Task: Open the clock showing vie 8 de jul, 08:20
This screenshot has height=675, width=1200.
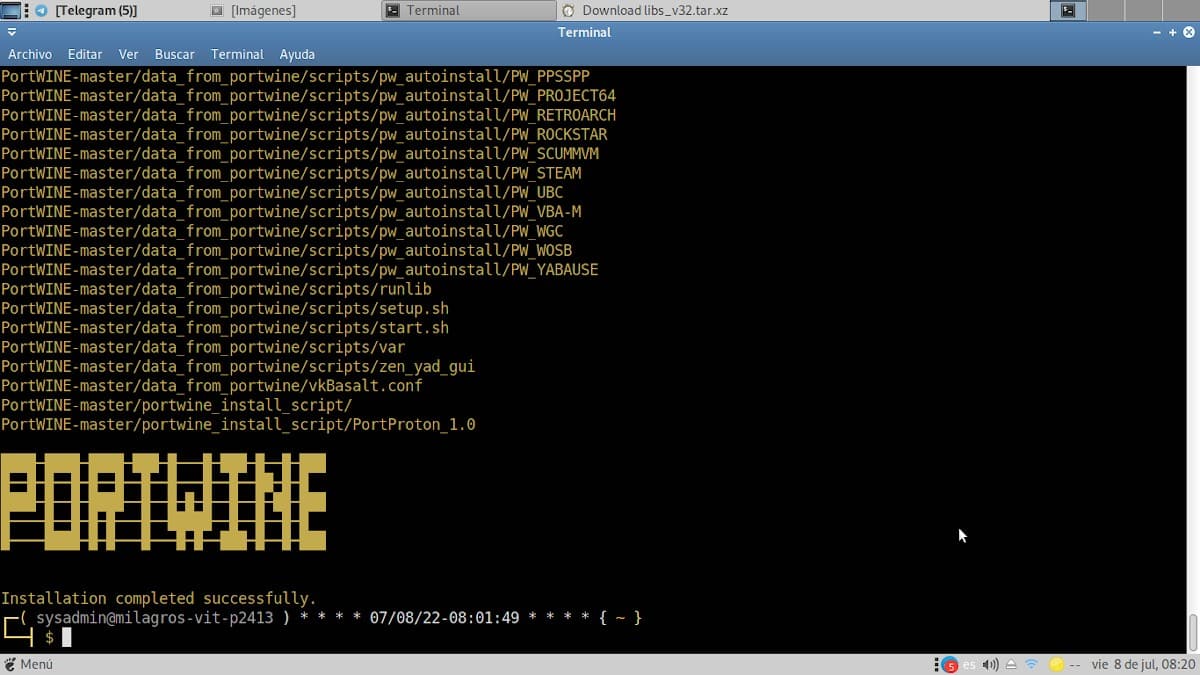Action: [x=1143, y=664]
